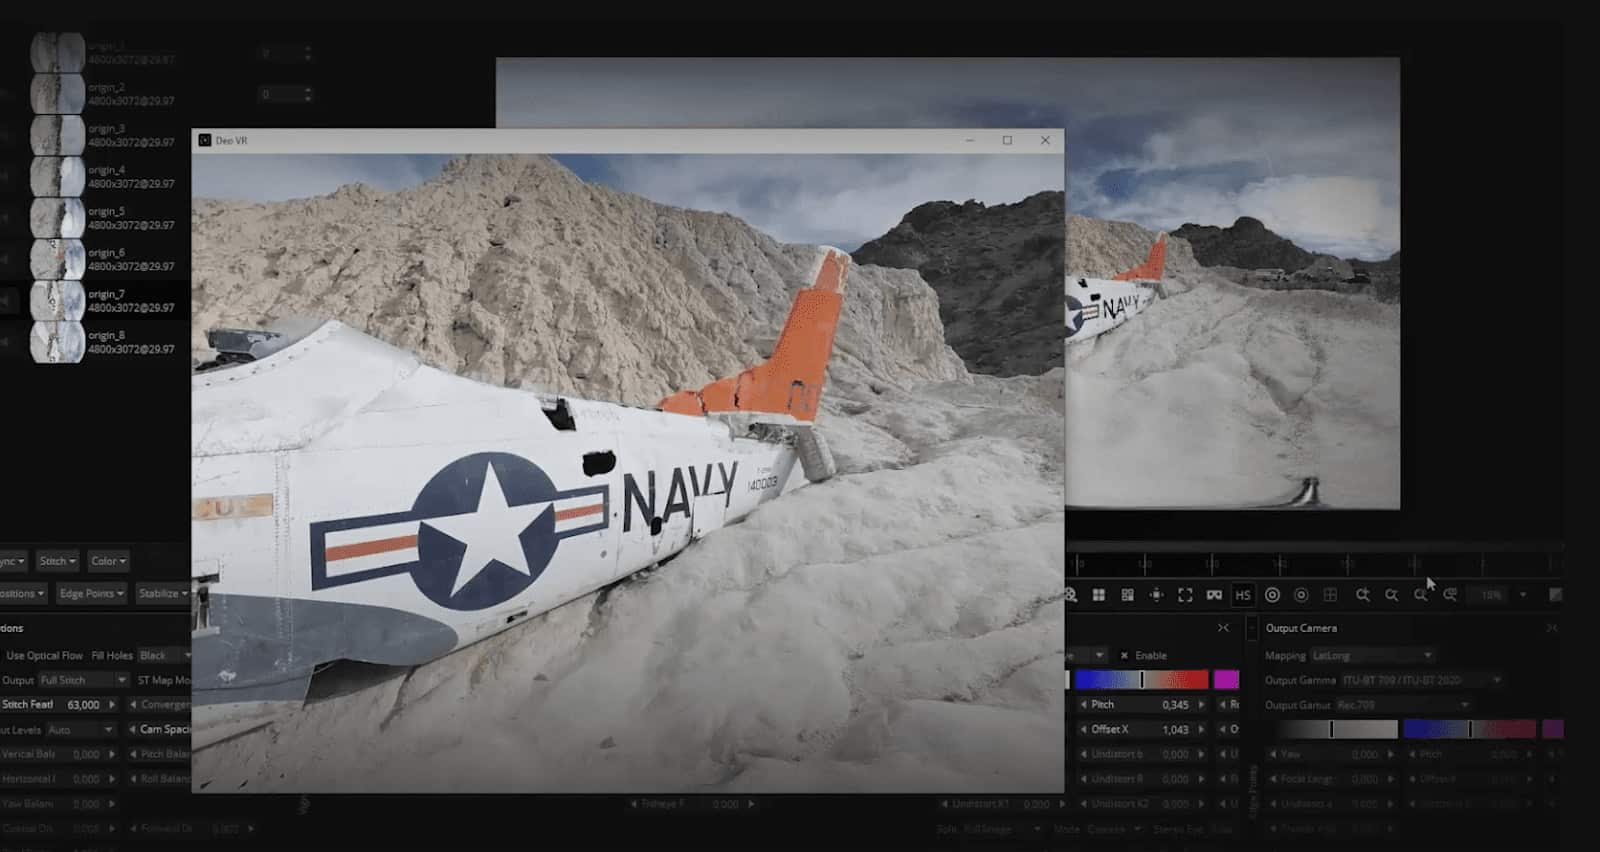Open the Mapping LatLong dropdown
Viewport: 1600px width, 852px height.
tap(1372, 656)
